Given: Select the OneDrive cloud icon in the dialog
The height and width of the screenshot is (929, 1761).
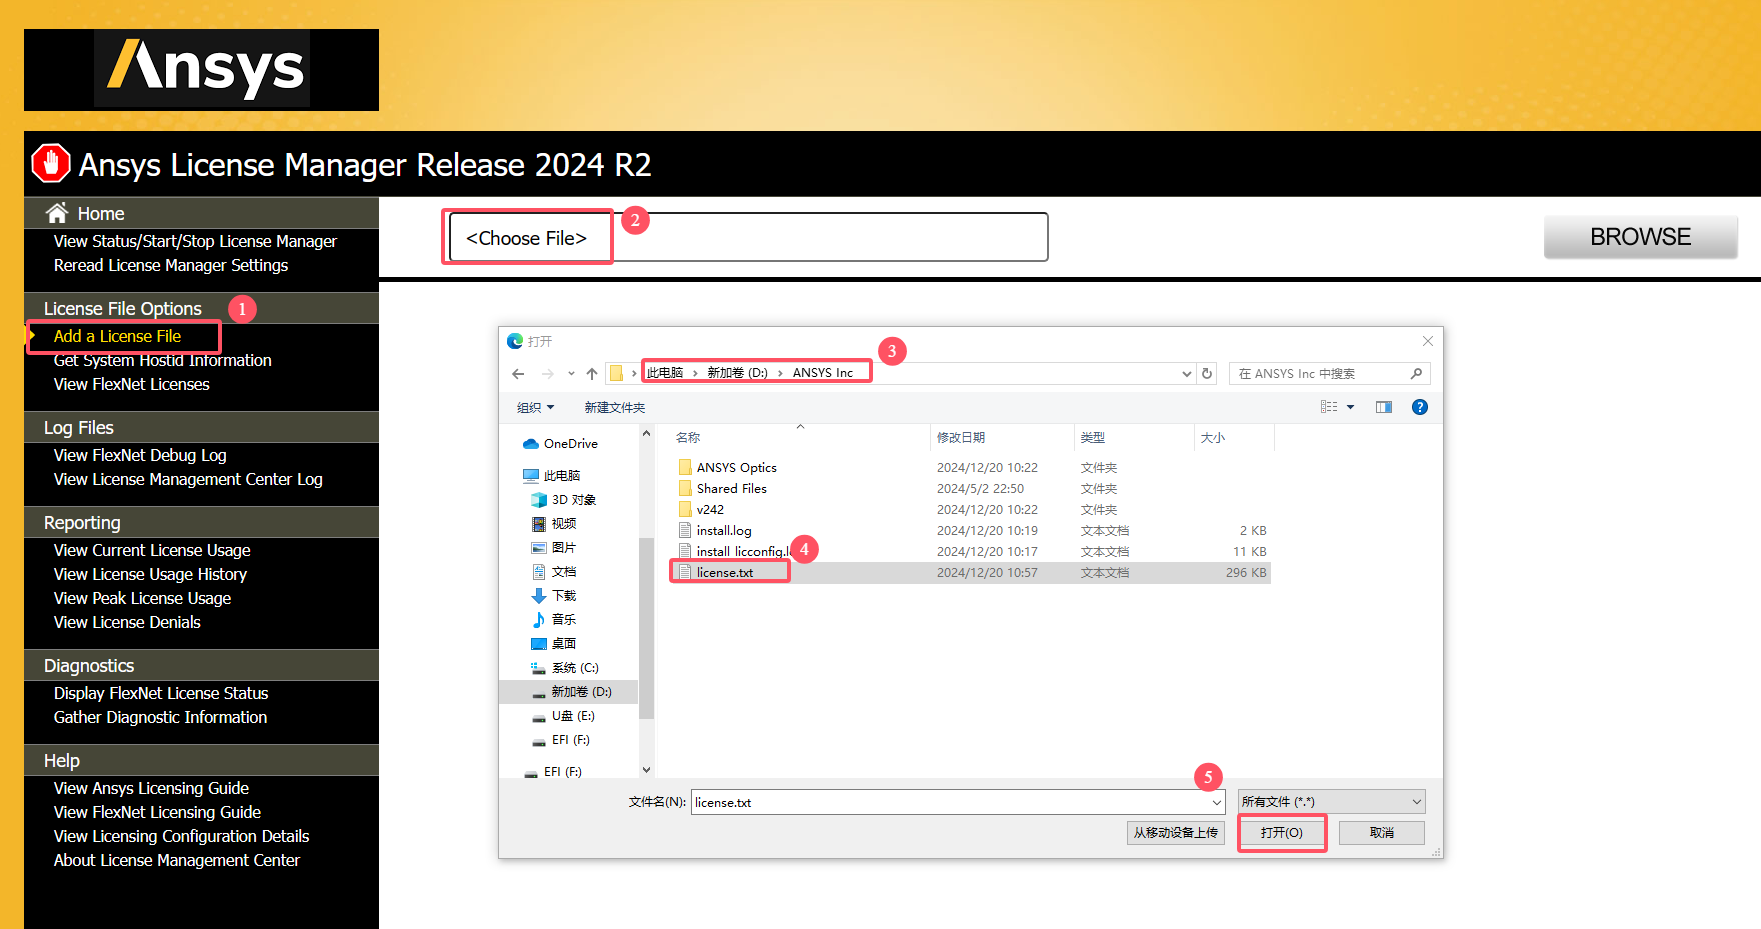Looking at the screenshot, I should [533, 443].
